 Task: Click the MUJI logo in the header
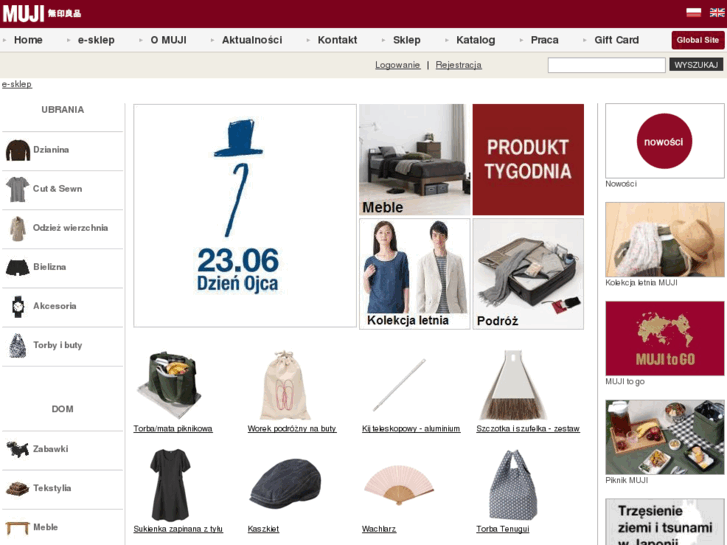(x=42, y=13)
